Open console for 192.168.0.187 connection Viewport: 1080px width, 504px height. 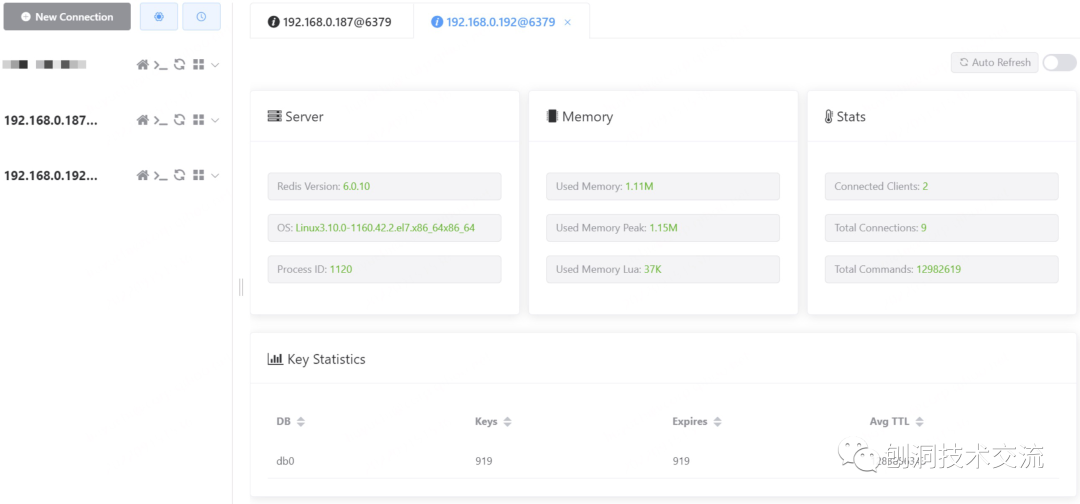point(160,120)
